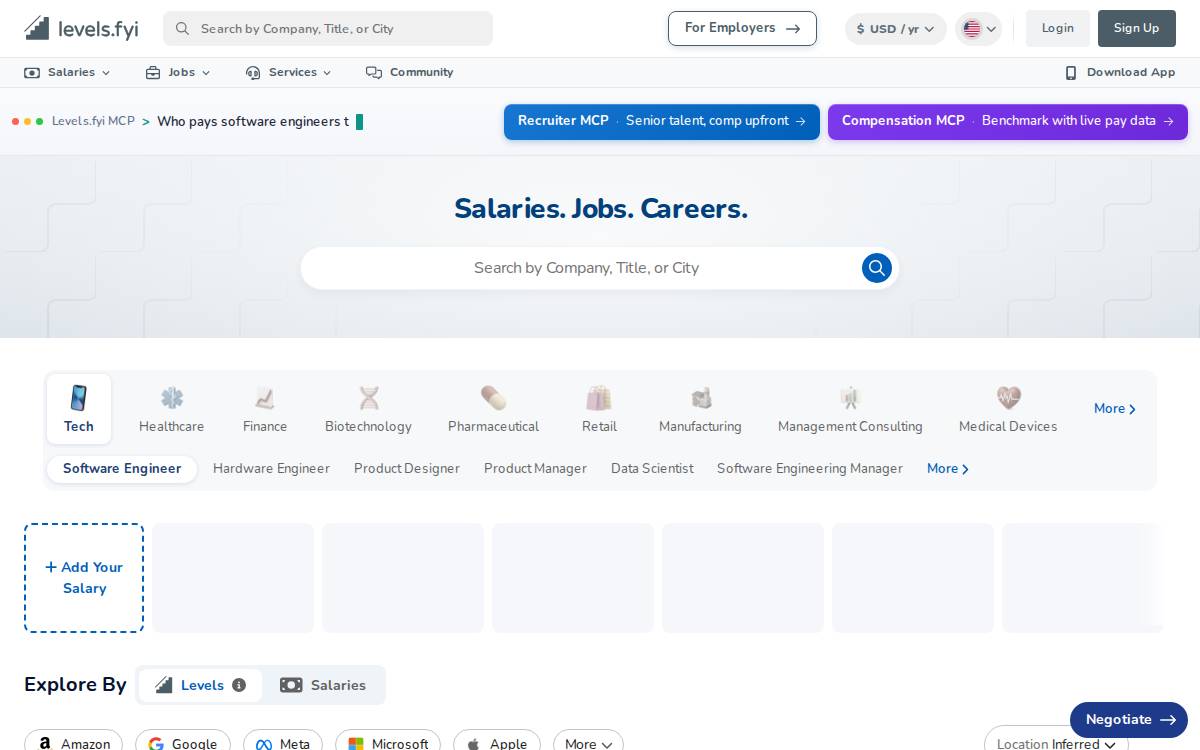The image size is (1200, 750).
Task: Select the Healthcare industry icon
Action: (171, 409)
